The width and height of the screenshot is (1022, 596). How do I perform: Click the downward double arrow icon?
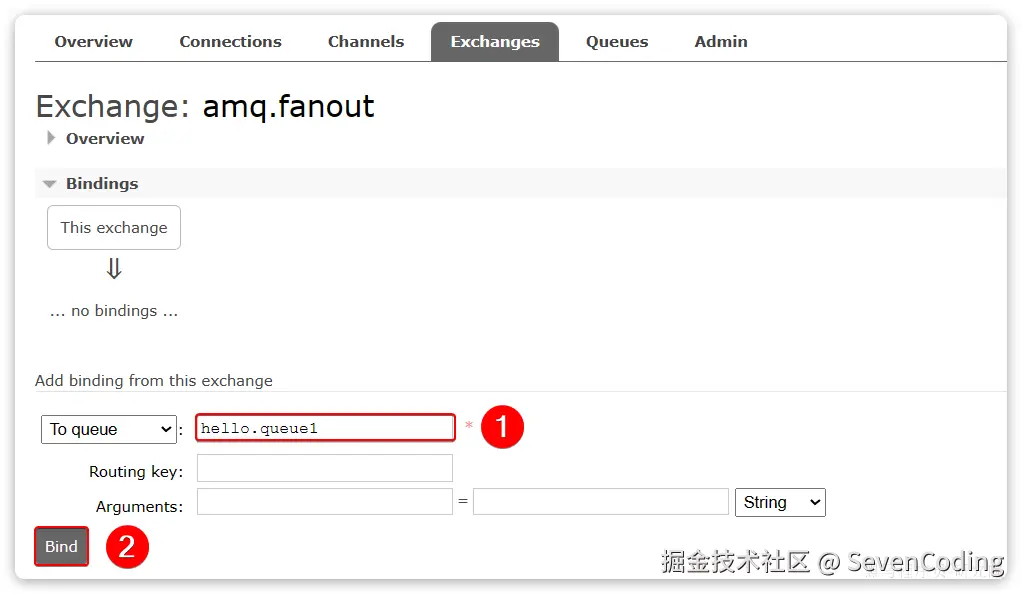114,269
